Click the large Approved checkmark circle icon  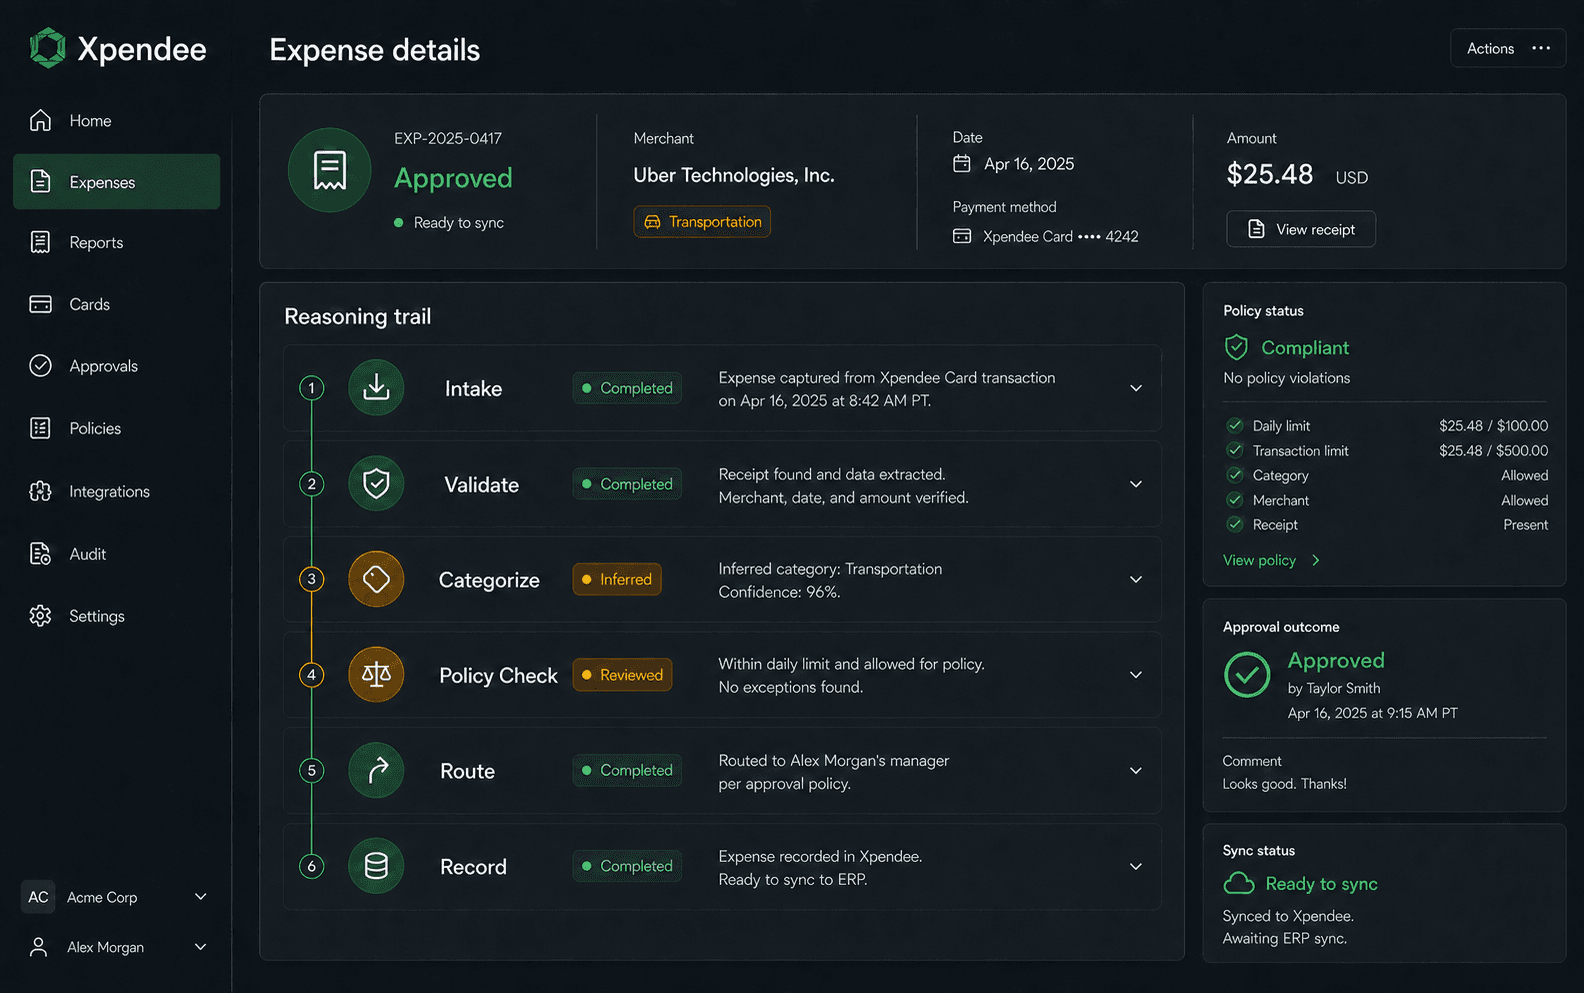point(1247,675)
